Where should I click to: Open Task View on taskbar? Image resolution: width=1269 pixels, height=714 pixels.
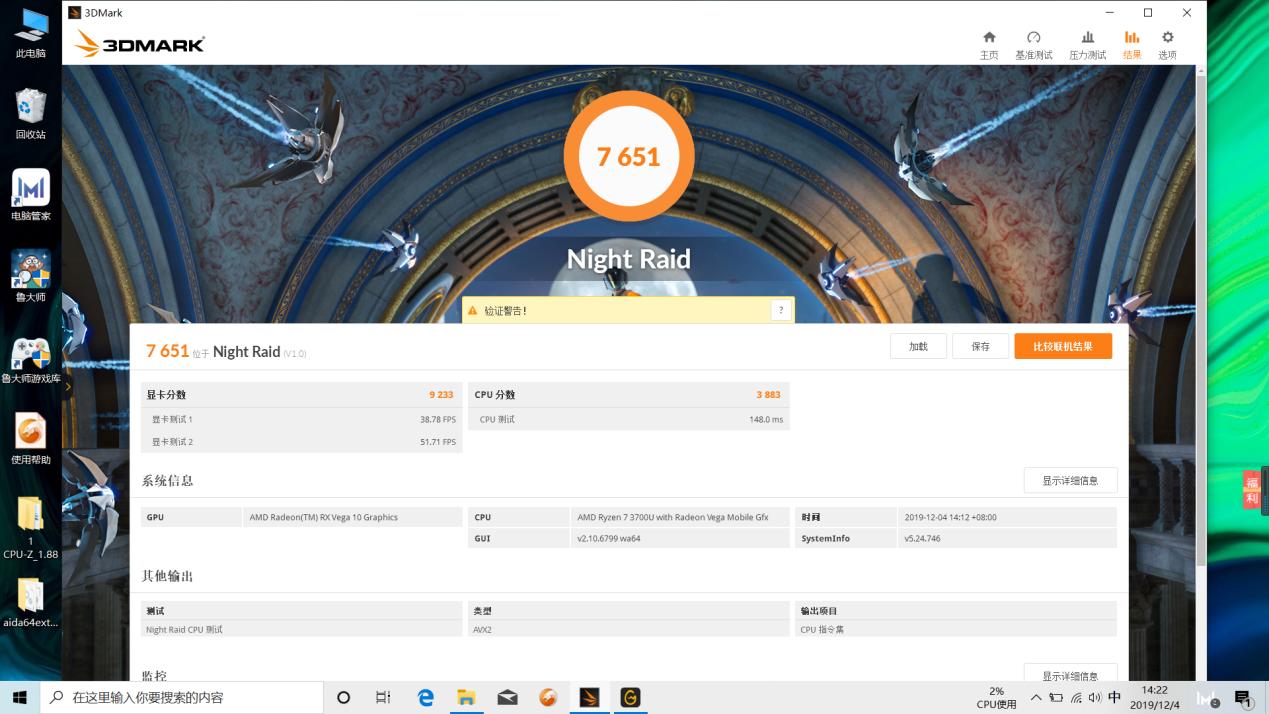pos(383,698)
